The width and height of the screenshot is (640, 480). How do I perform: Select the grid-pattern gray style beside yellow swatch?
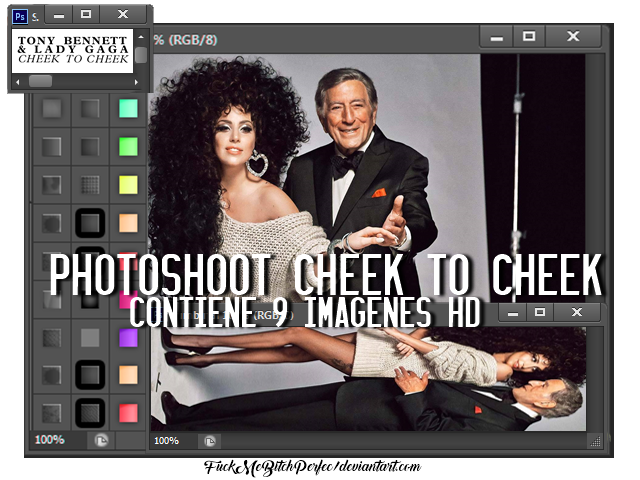coord(90,184)
